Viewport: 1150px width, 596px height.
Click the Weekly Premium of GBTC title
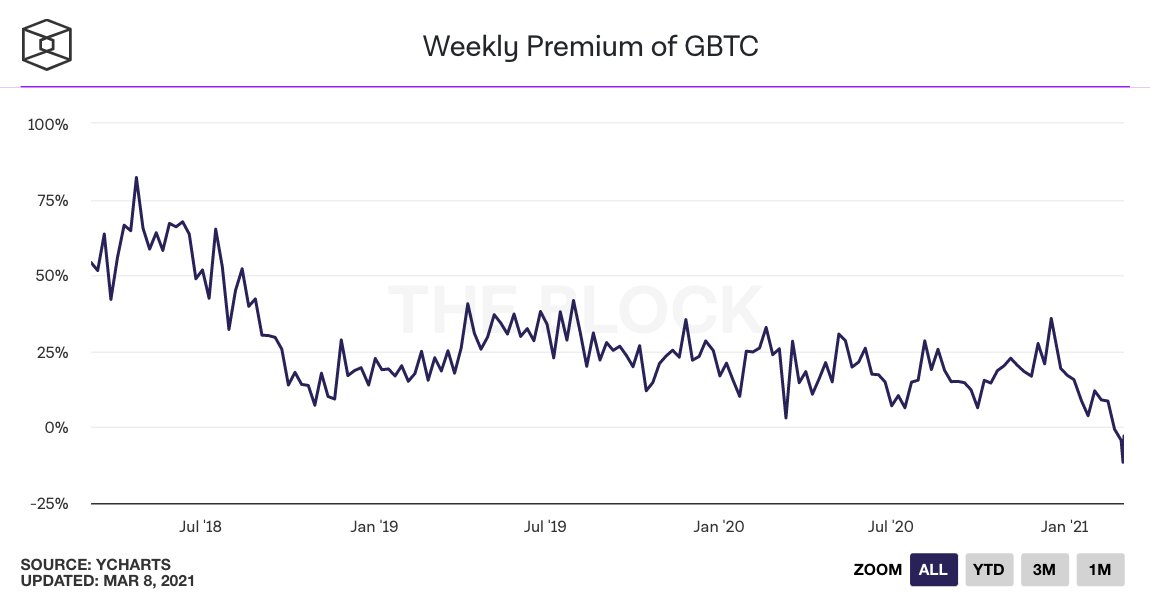590,46
